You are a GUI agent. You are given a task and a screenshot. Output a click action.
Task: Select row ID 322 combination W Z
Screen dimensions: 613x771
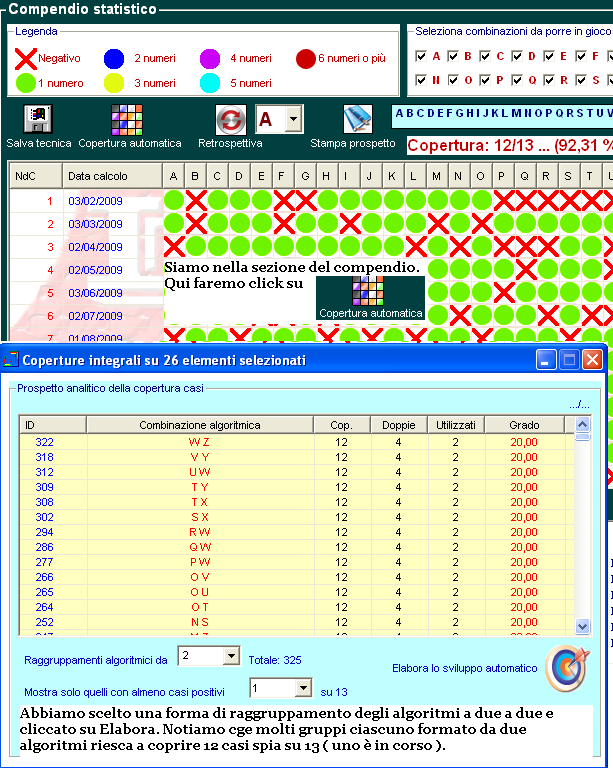(x=296, y=442)
